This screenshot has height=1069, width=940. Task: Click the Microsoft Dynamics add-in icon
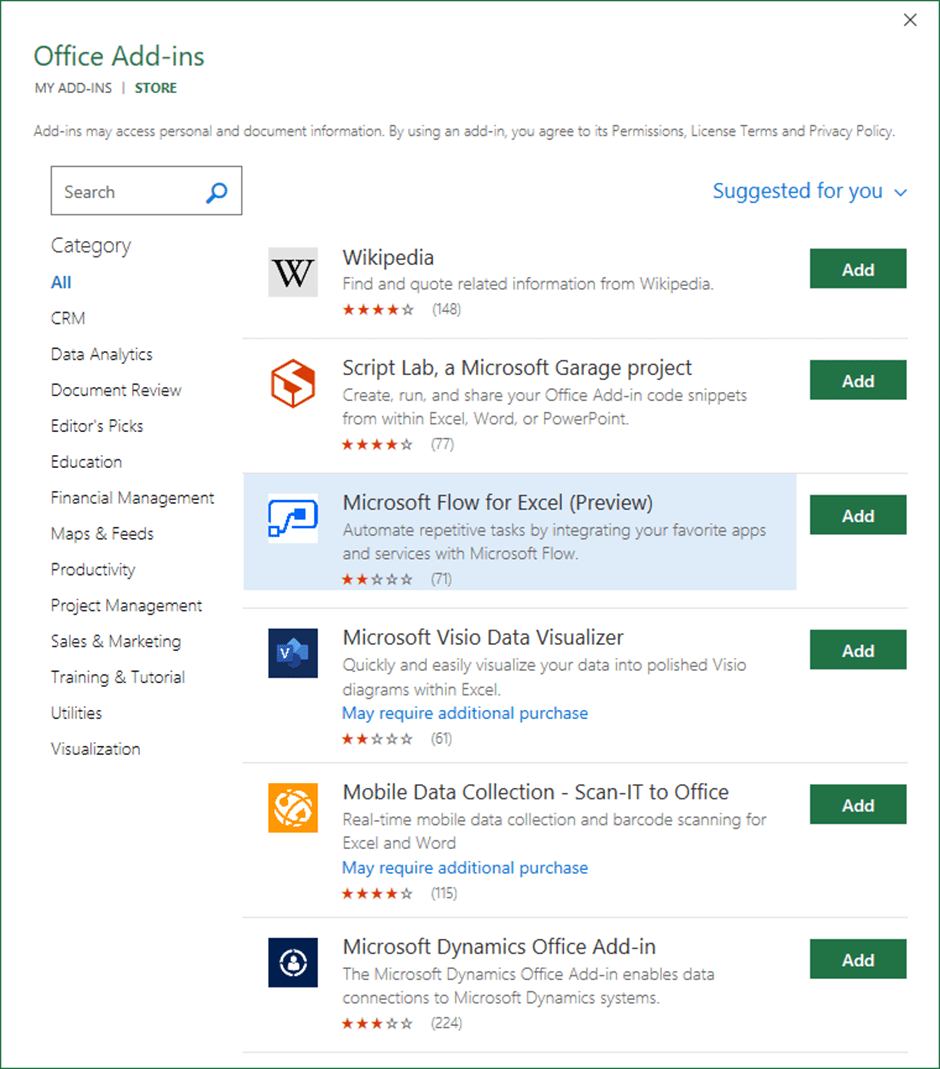(292, 959)
